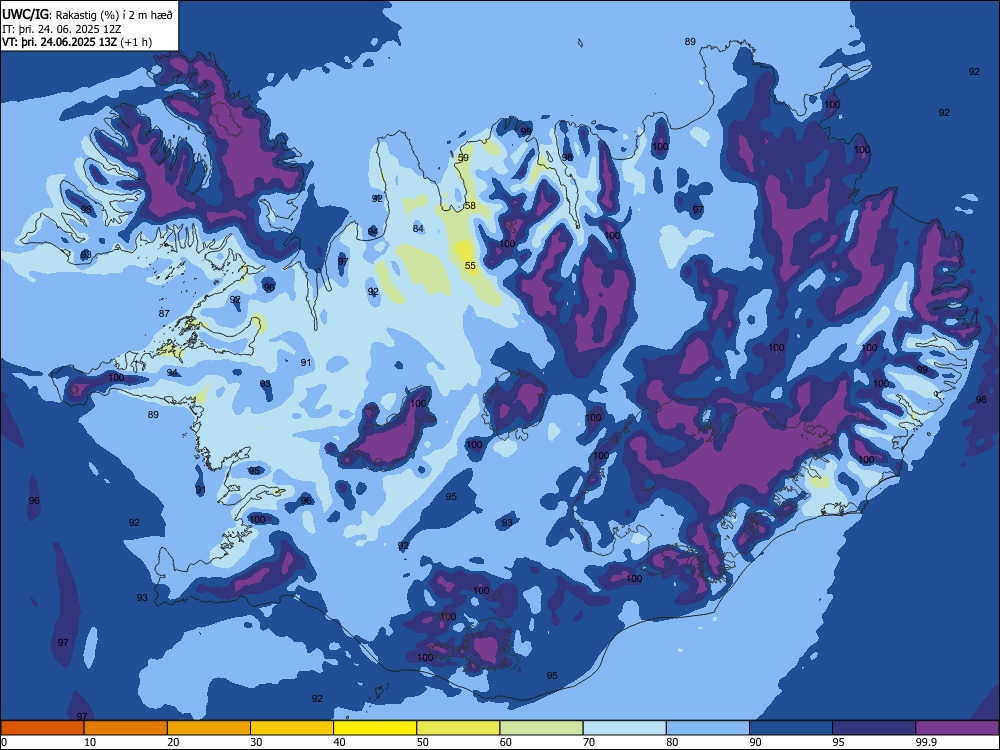Image resolution: width=1000 pixels, height=750 pixels.
Task: Click the 'IT: þri. 24. 06. 2025 12Z' line
Action: pyautogui.click(x=61, y=29)
